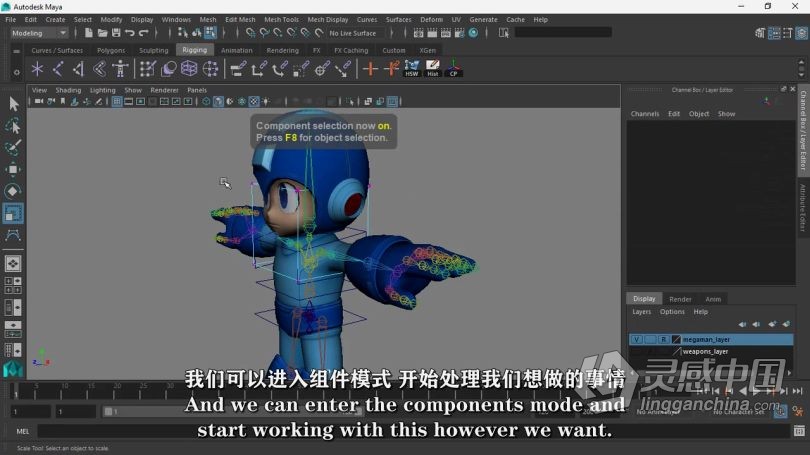The width and height of the screenshot is (810, 455).
Task: Open the Edit Mesh menu
Action: coord(240,20)
